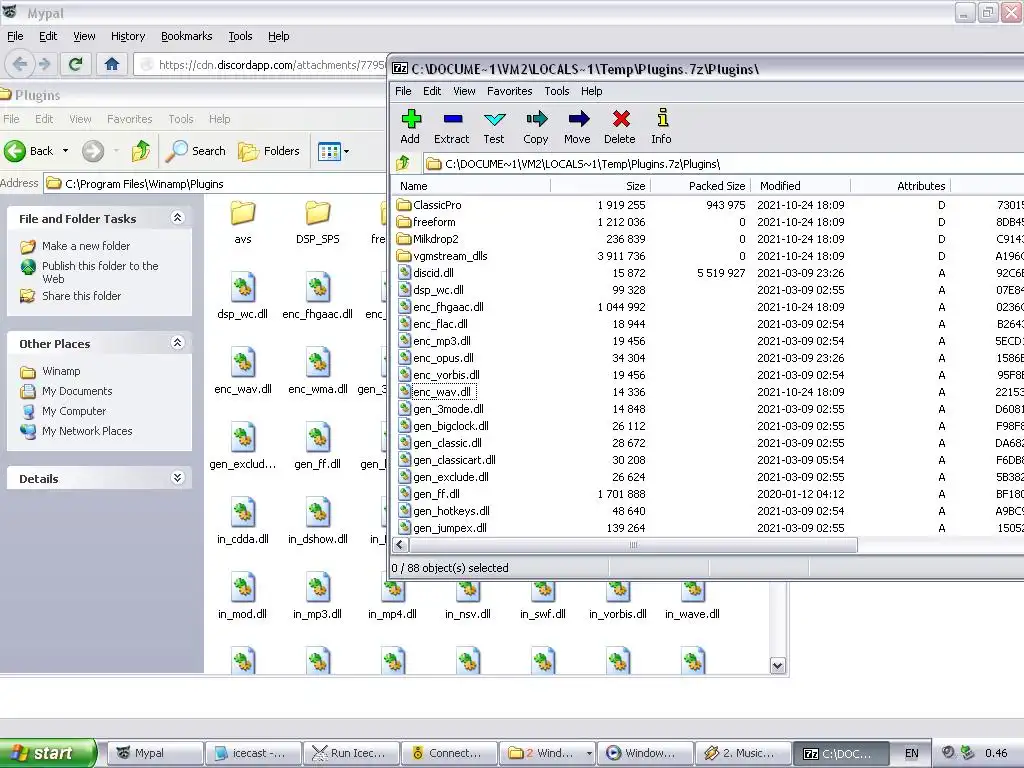Collapse the Other Places panel

click(177, 342)
